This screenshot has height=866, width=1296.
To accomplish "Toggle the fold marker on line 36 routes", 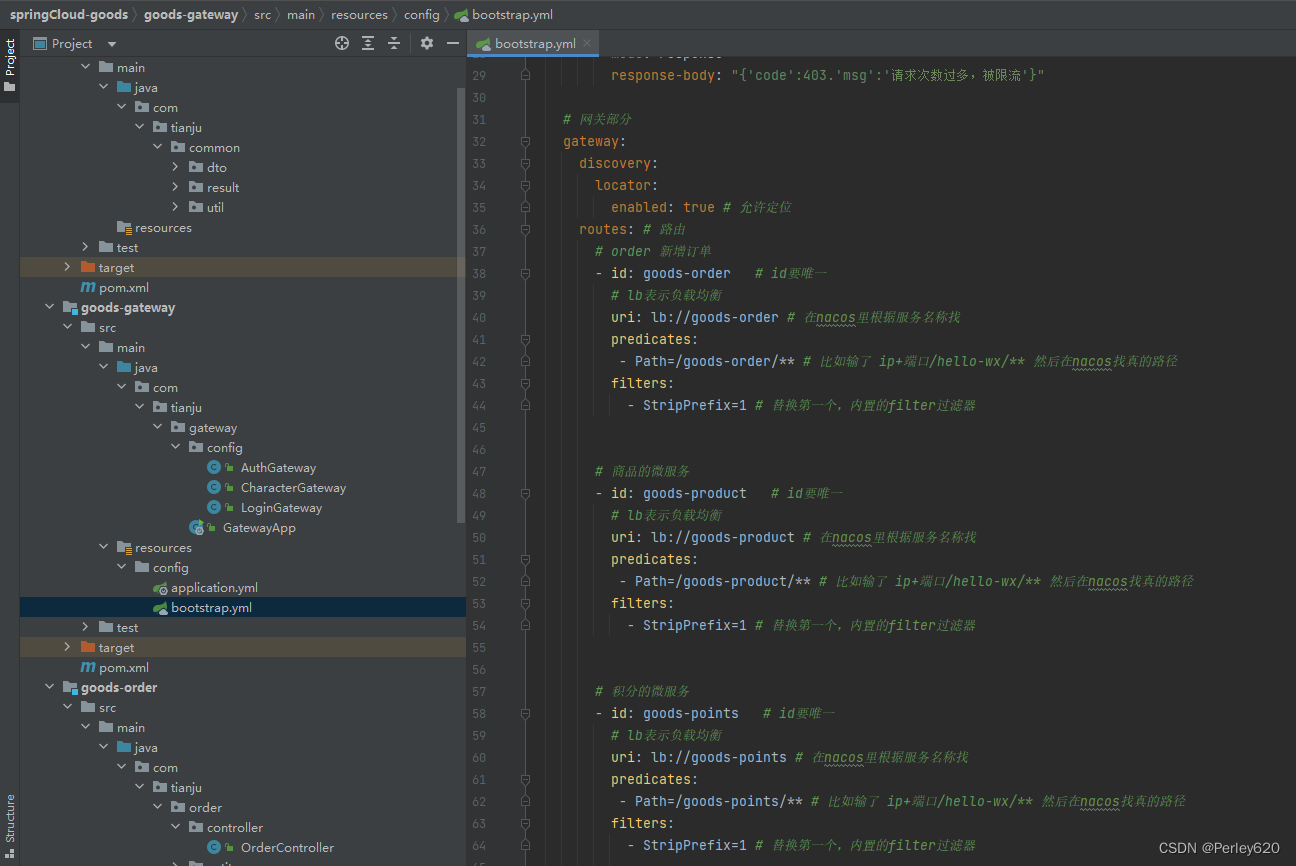I will pyautogui.click(x=525, y=229).
